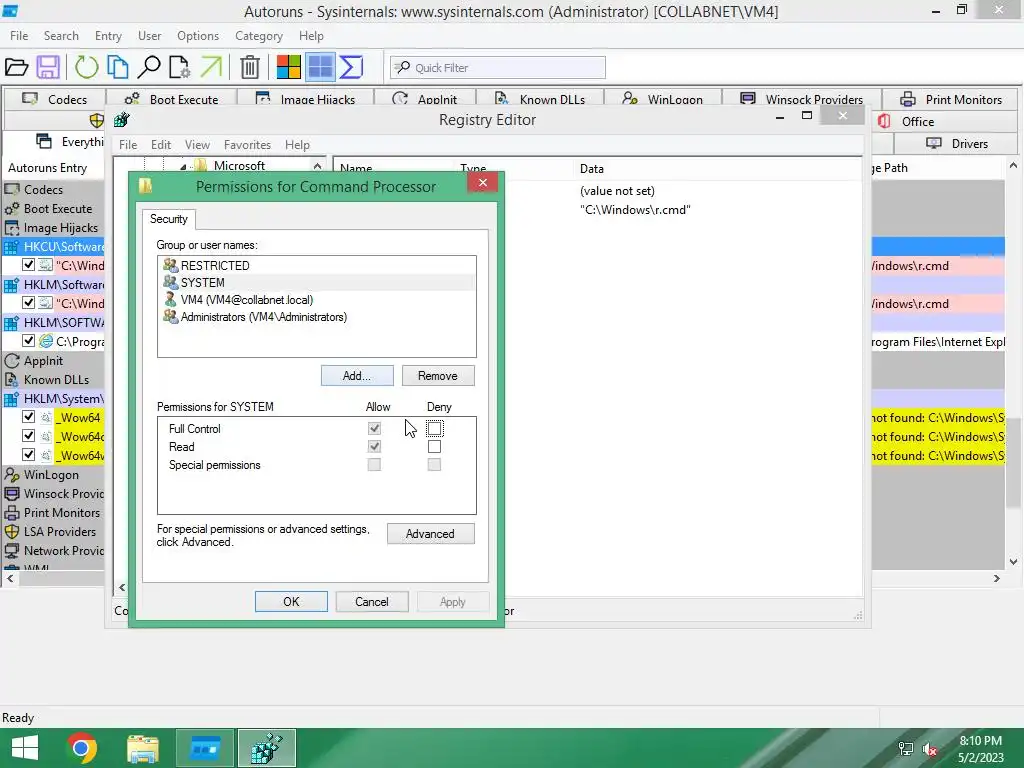Click the Open file icon in Autoruns toolbar
Screen dimensions: 1024x768
pyautogui.click(x=16, y=67)
